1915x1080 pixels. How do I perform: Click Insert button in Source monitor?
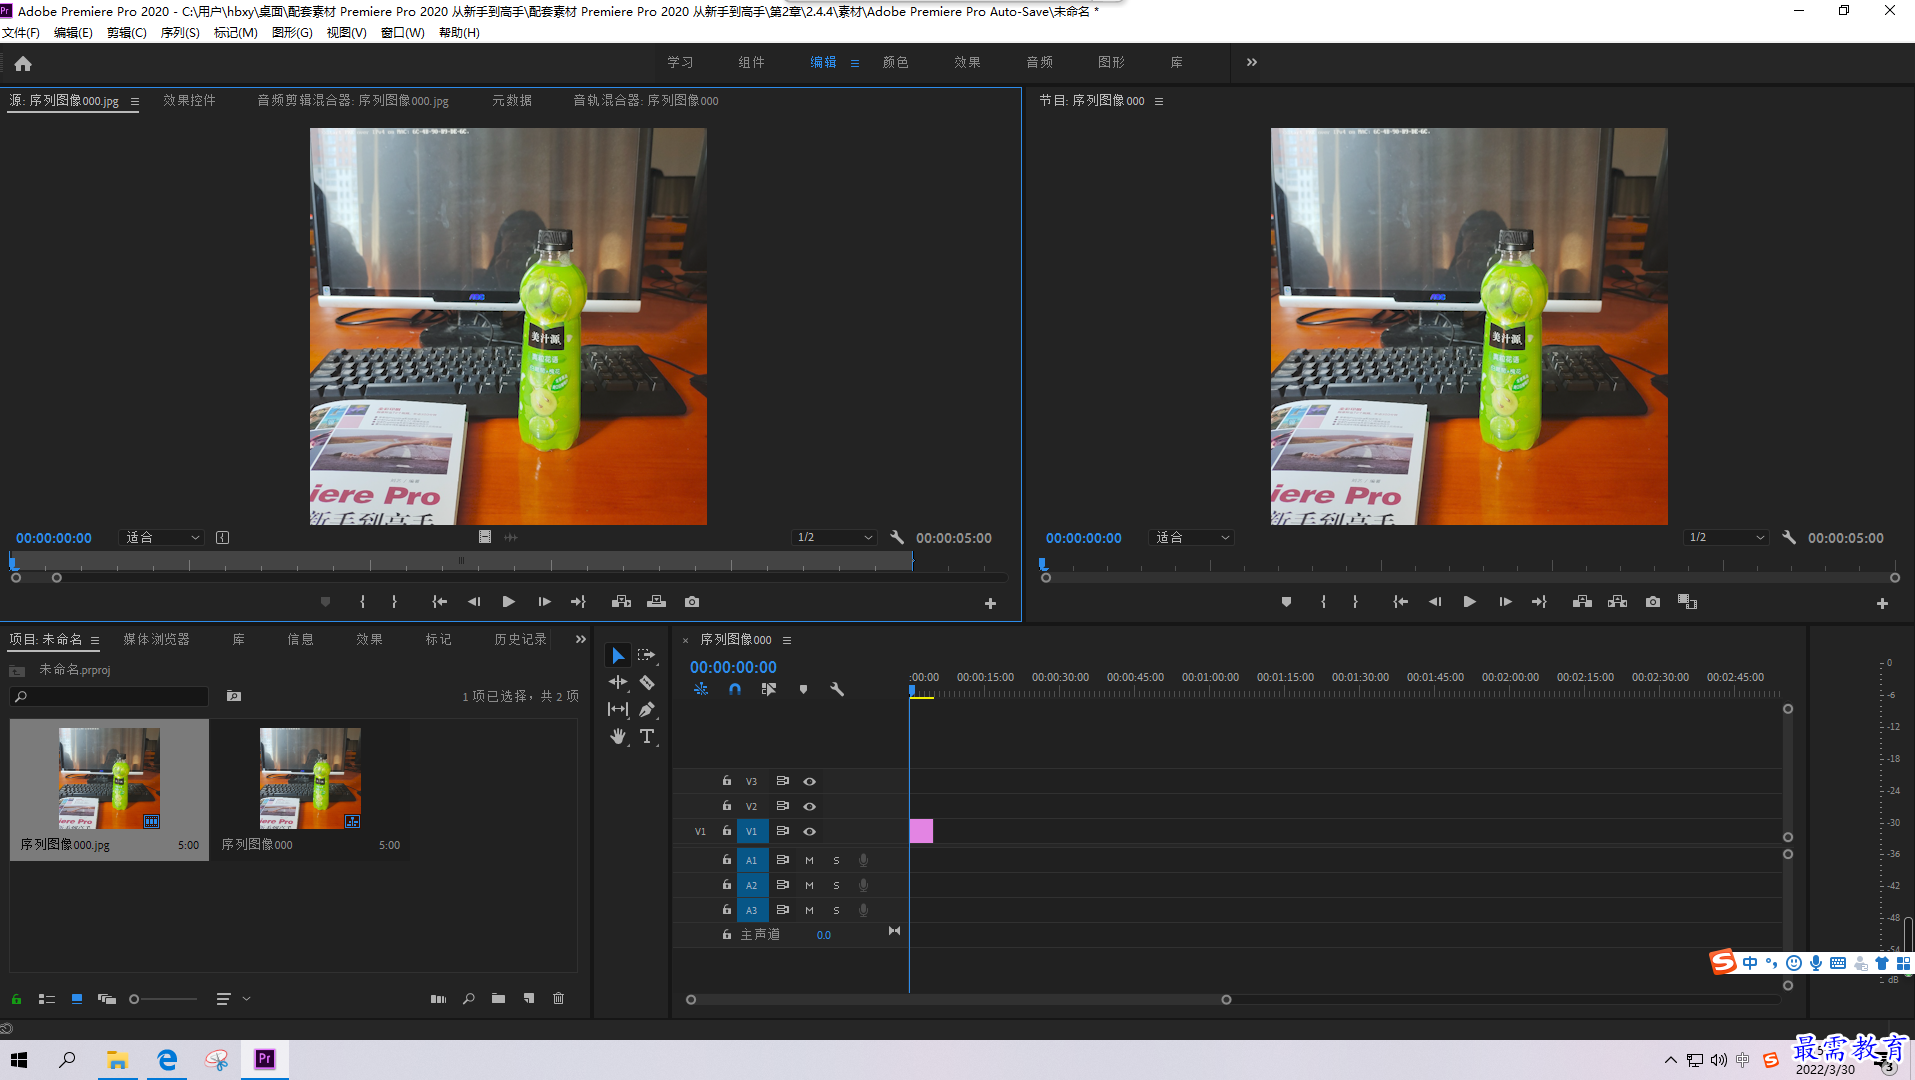tap(621, 602)
